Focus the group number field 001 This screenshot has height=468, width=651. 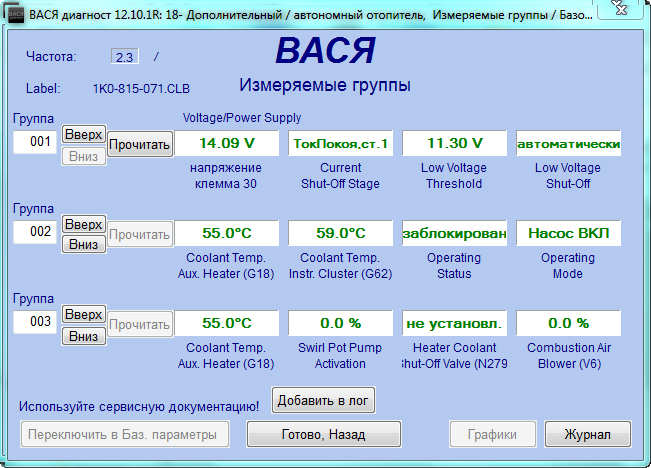[x=35, y=142]
